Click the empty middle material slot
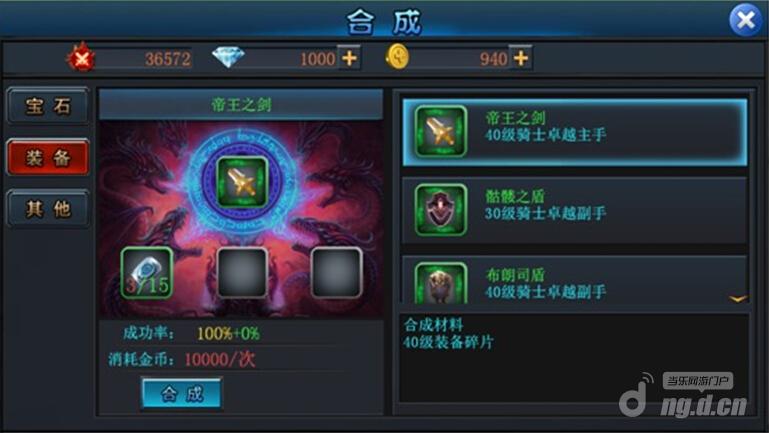 coord(242,273)
